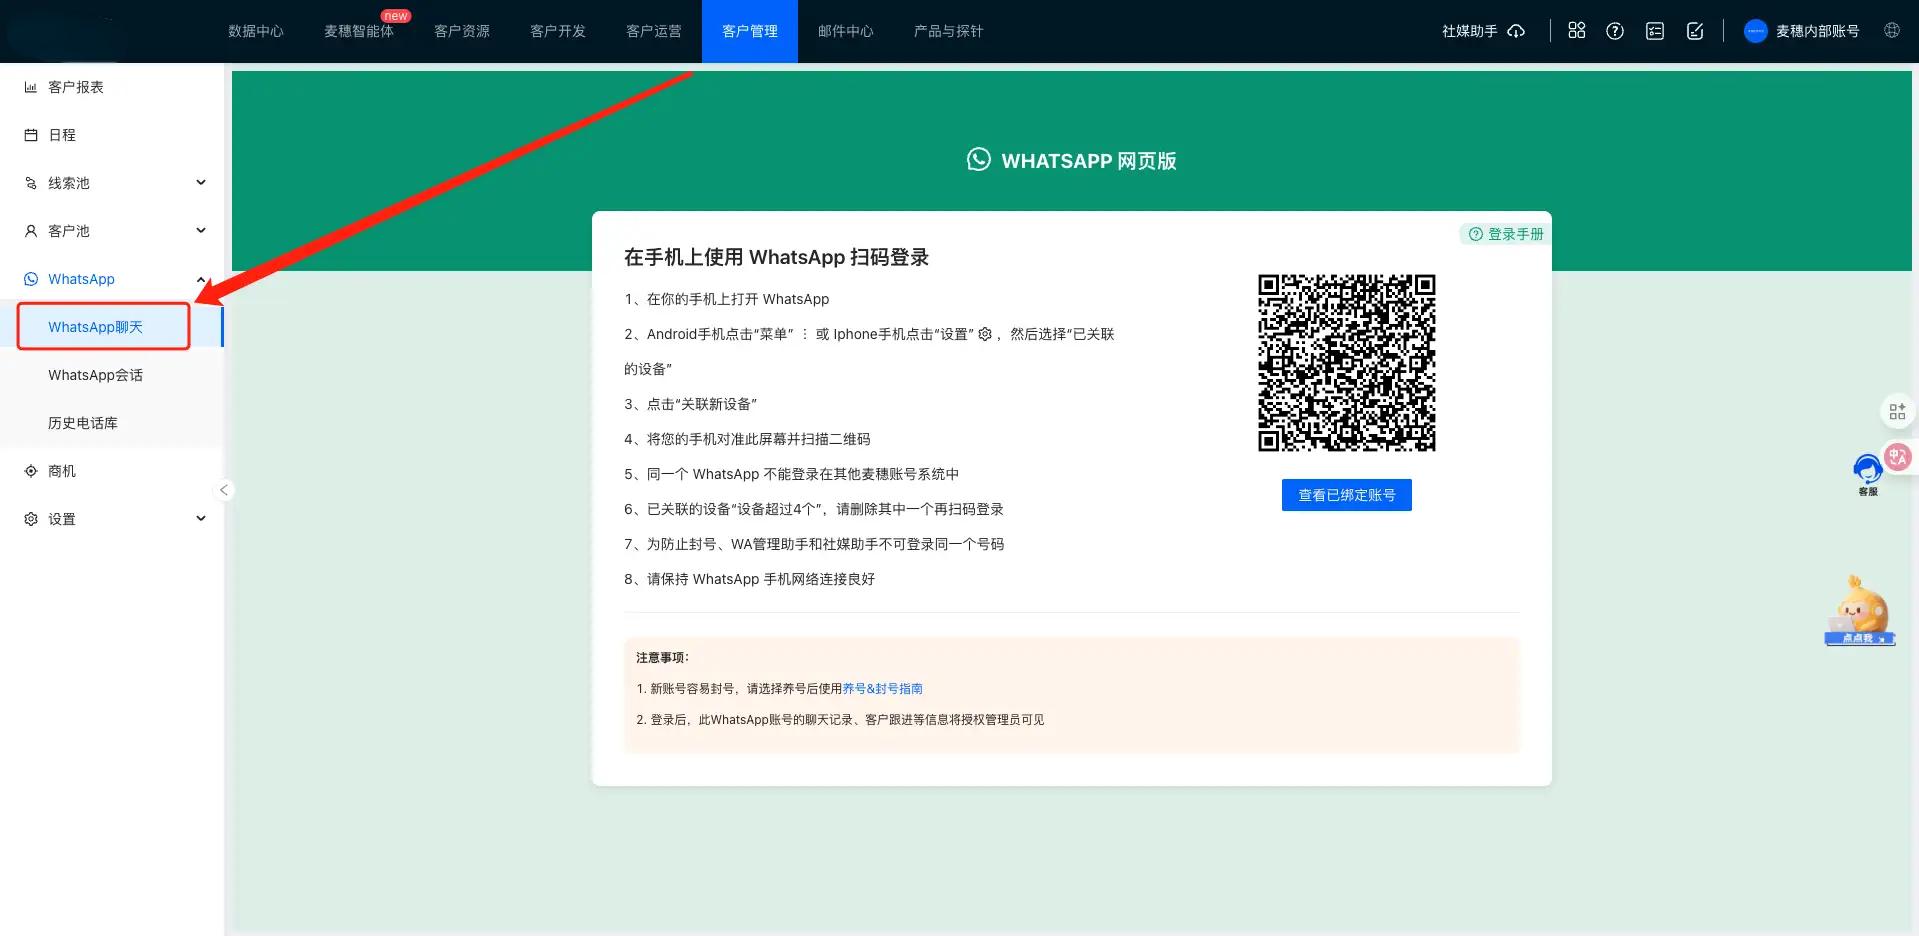This screenshot has height=936, width=1919.
Task: Open the 养号&封号指南 link
Action: (x=882, y=689)
